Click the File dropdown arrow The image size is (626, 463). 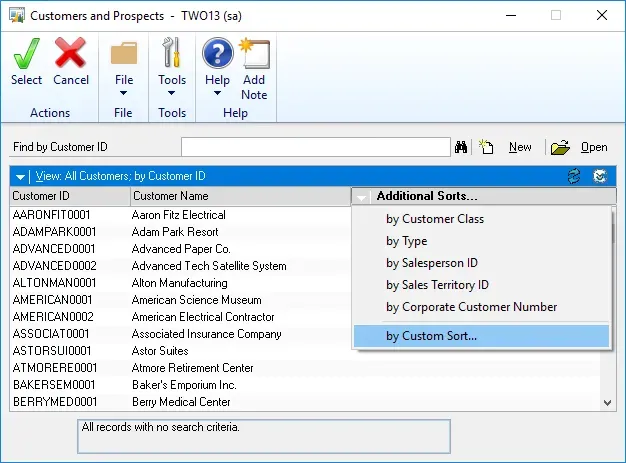click(124, 95)
